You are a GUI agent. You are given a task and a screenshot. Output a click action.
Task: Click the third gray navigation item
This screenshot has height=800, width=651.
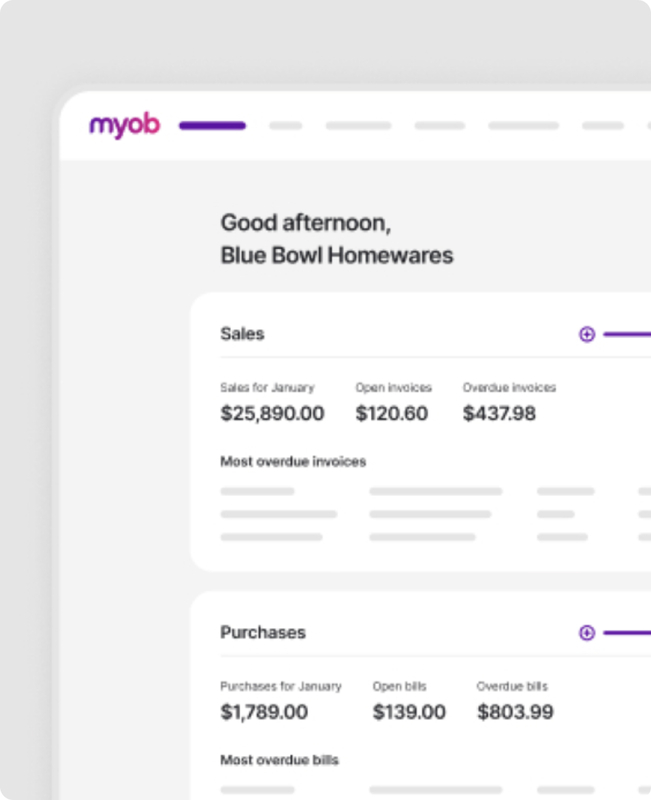point(430,125)
